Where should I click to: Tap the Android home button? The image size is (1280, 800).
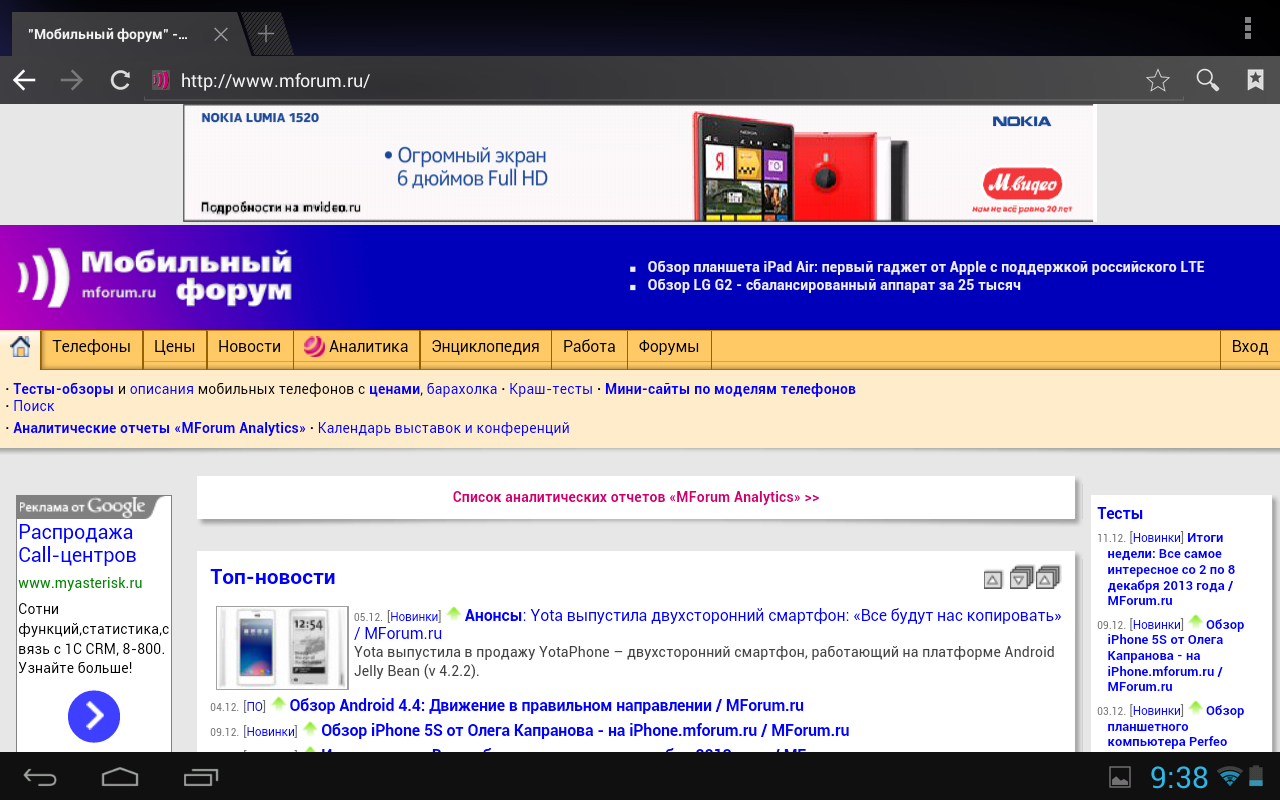120,776
